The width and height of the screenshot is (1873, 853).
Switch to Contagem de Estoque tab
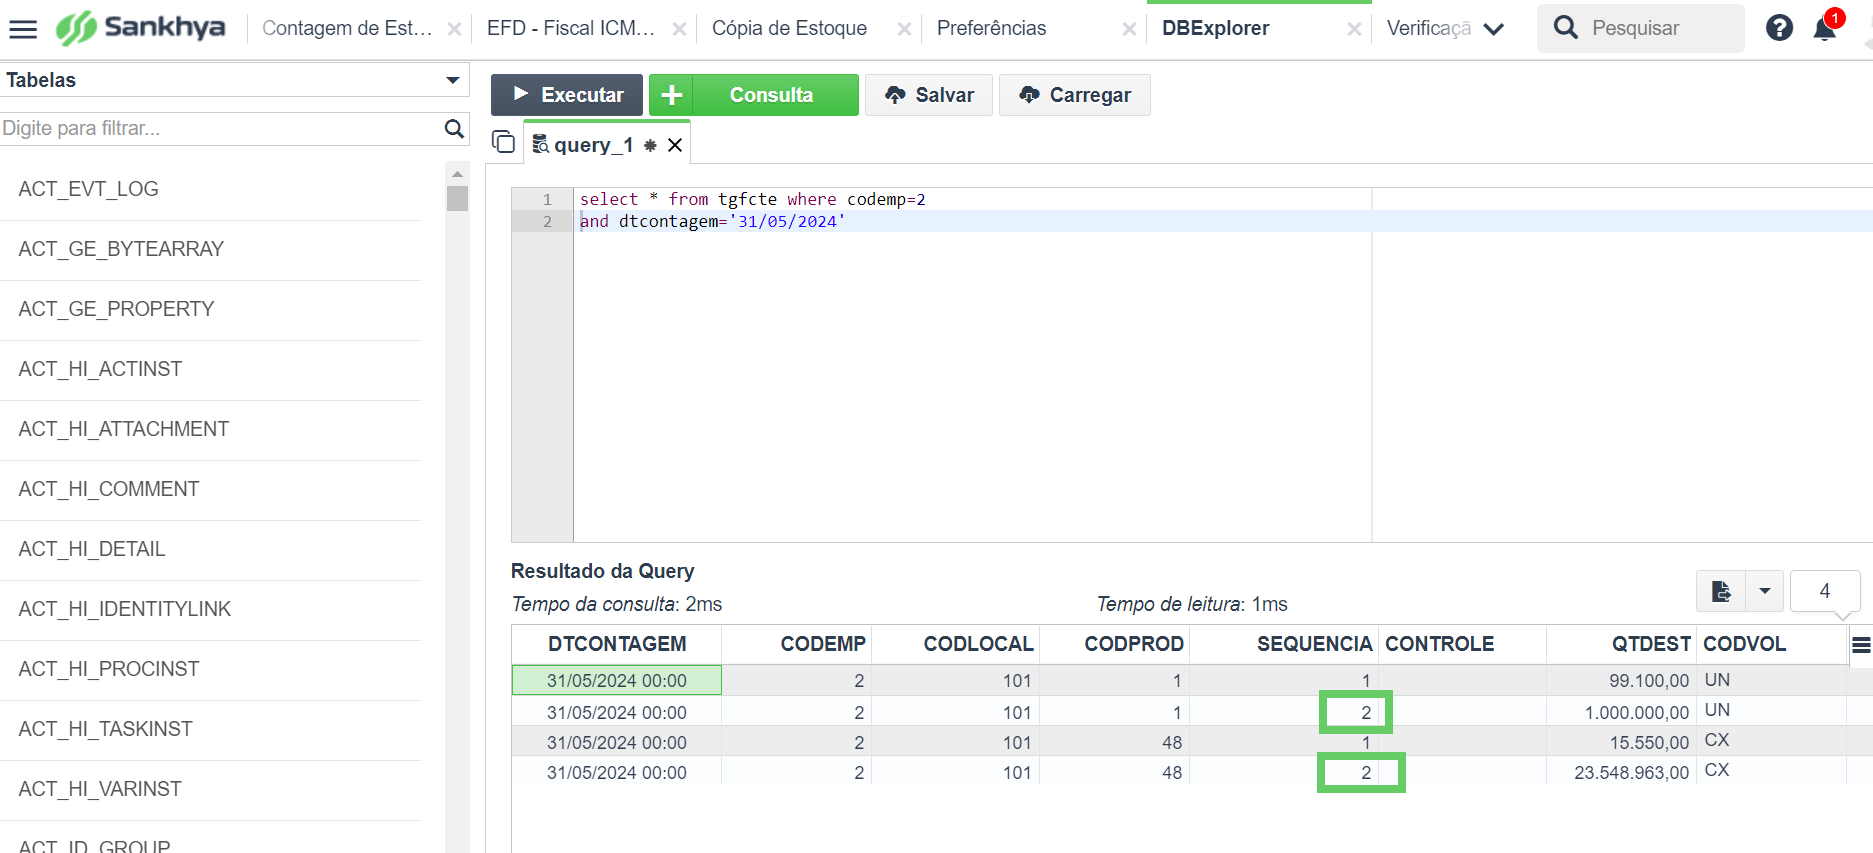[347, 28]
